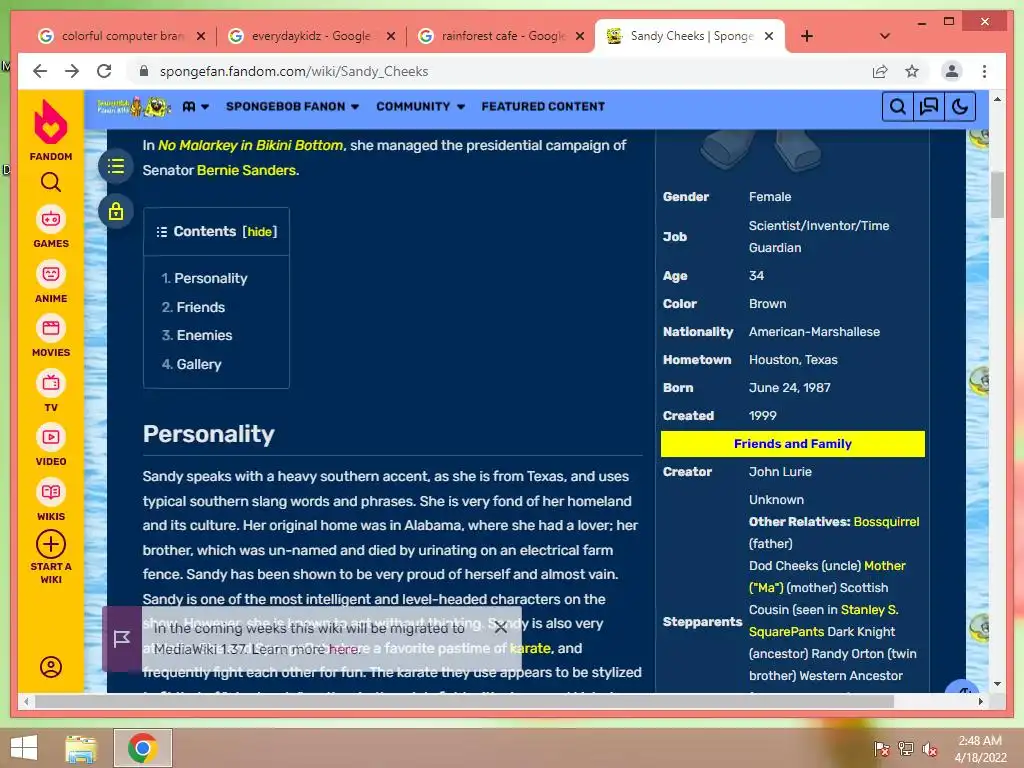Click the page lock icon
Image resolution: width=1024 pixels, height=768 pixels.
coord(116,211)
